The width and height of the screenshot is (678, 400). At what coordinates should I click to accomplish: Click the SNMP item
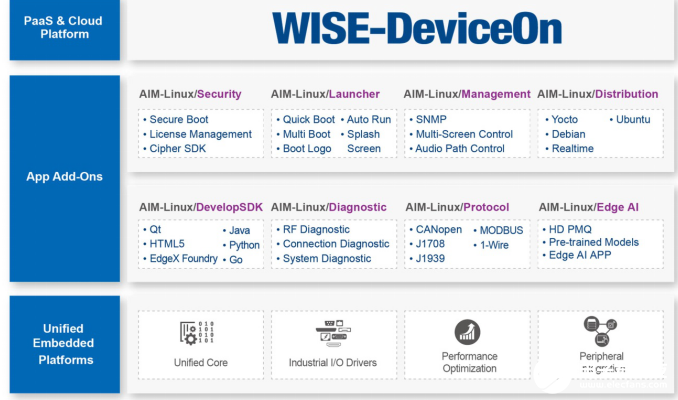(x=431, y=119)
